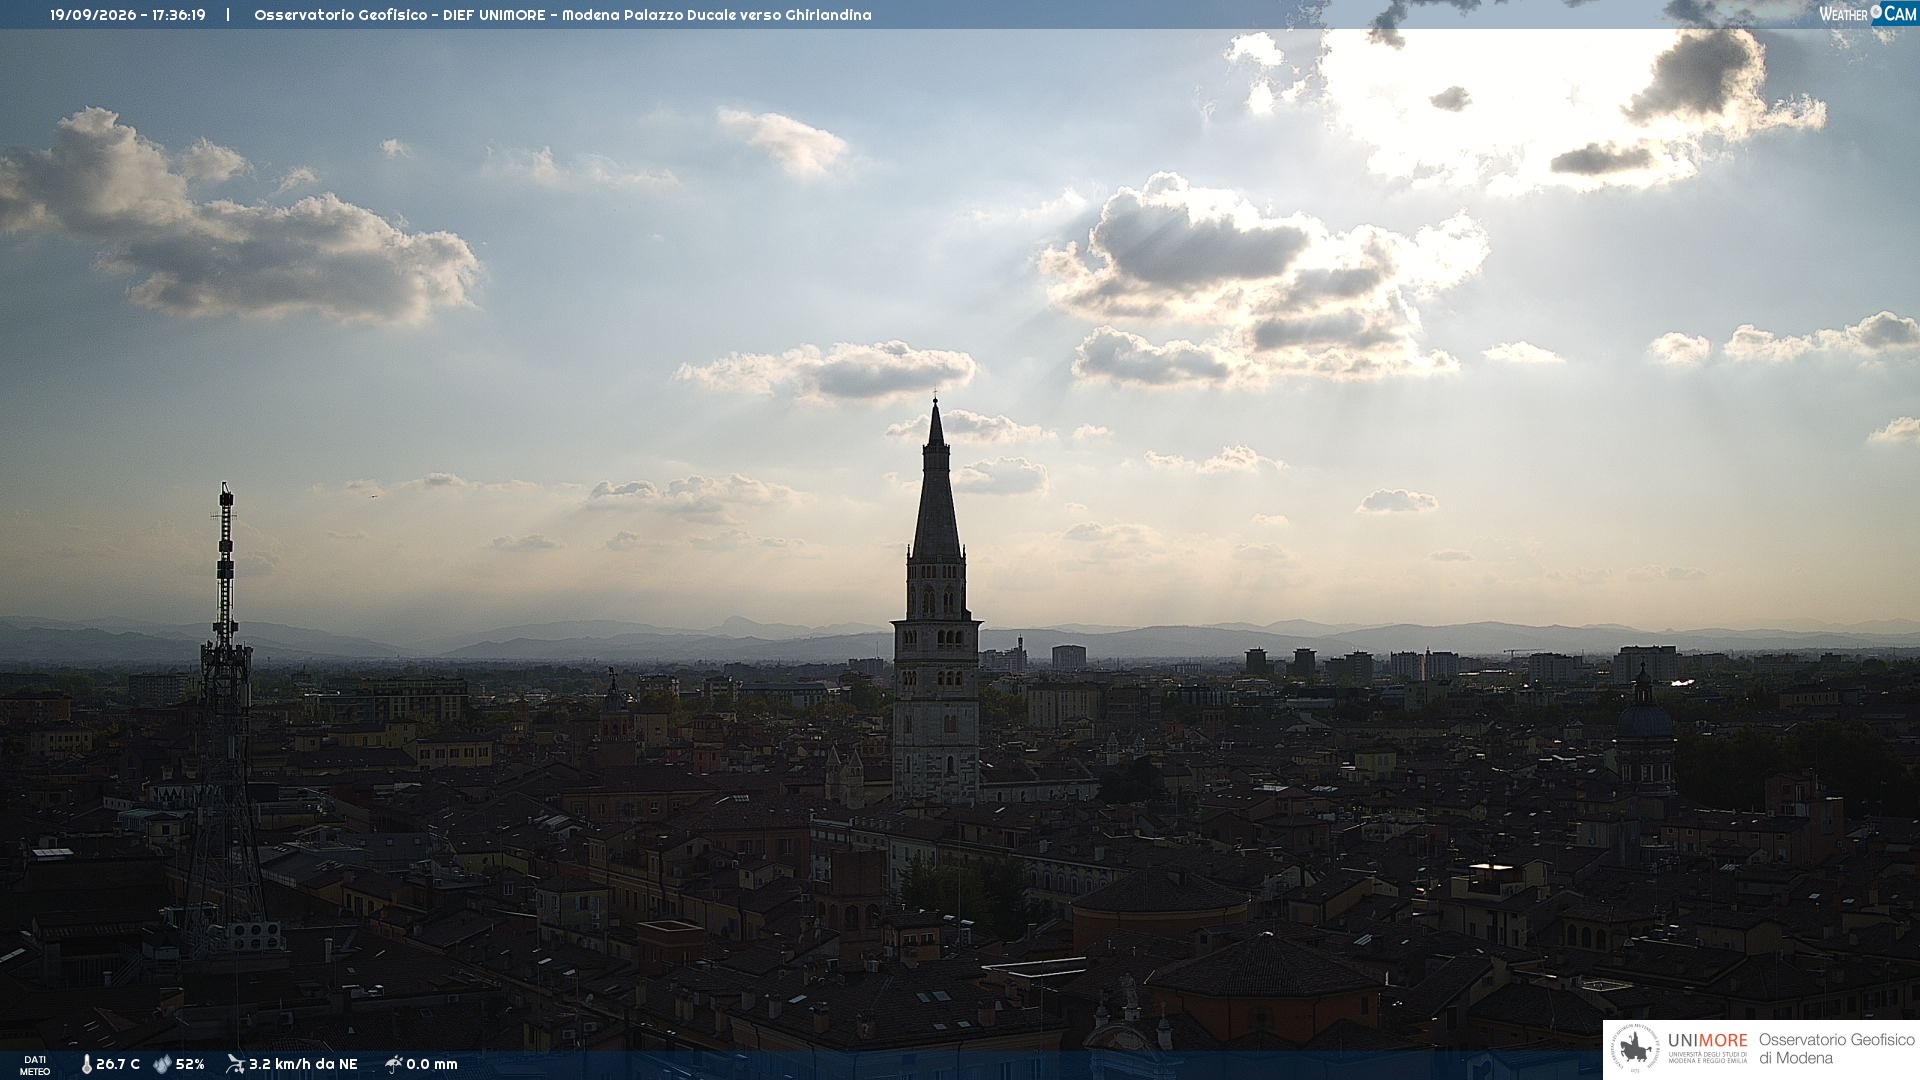Open the WeatherCam logo link
Viewport: 1920px width, 1080px height.
pos(1867,14)
